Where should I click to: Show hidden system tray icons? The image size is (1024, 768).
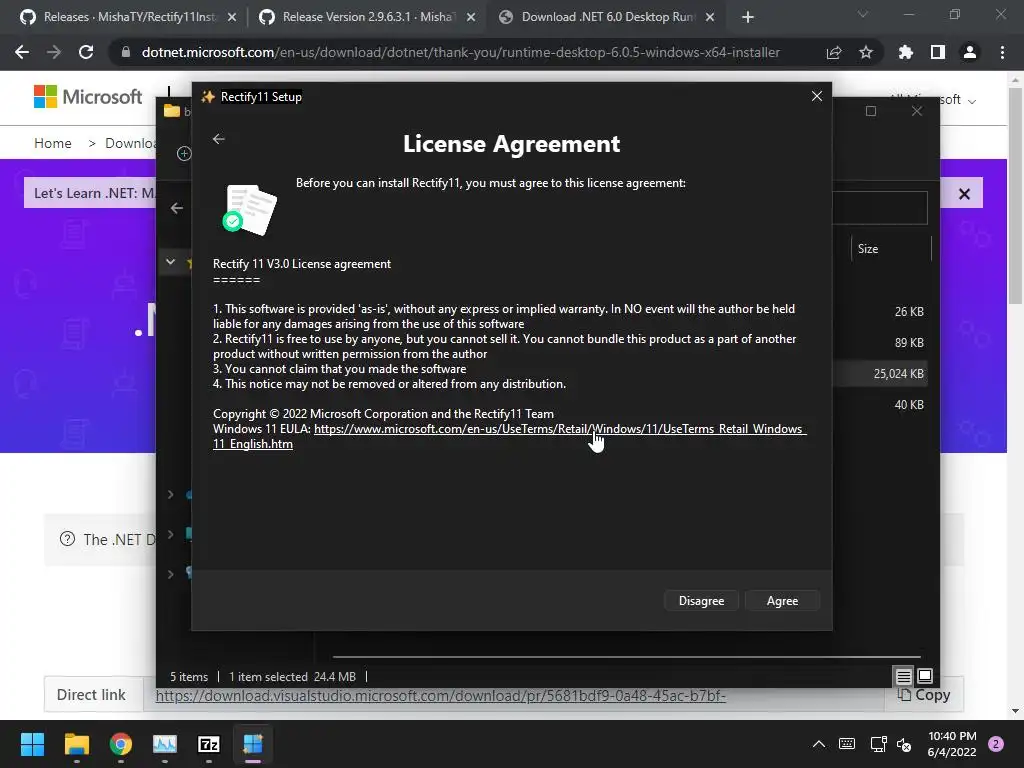(x=818, y=744)
